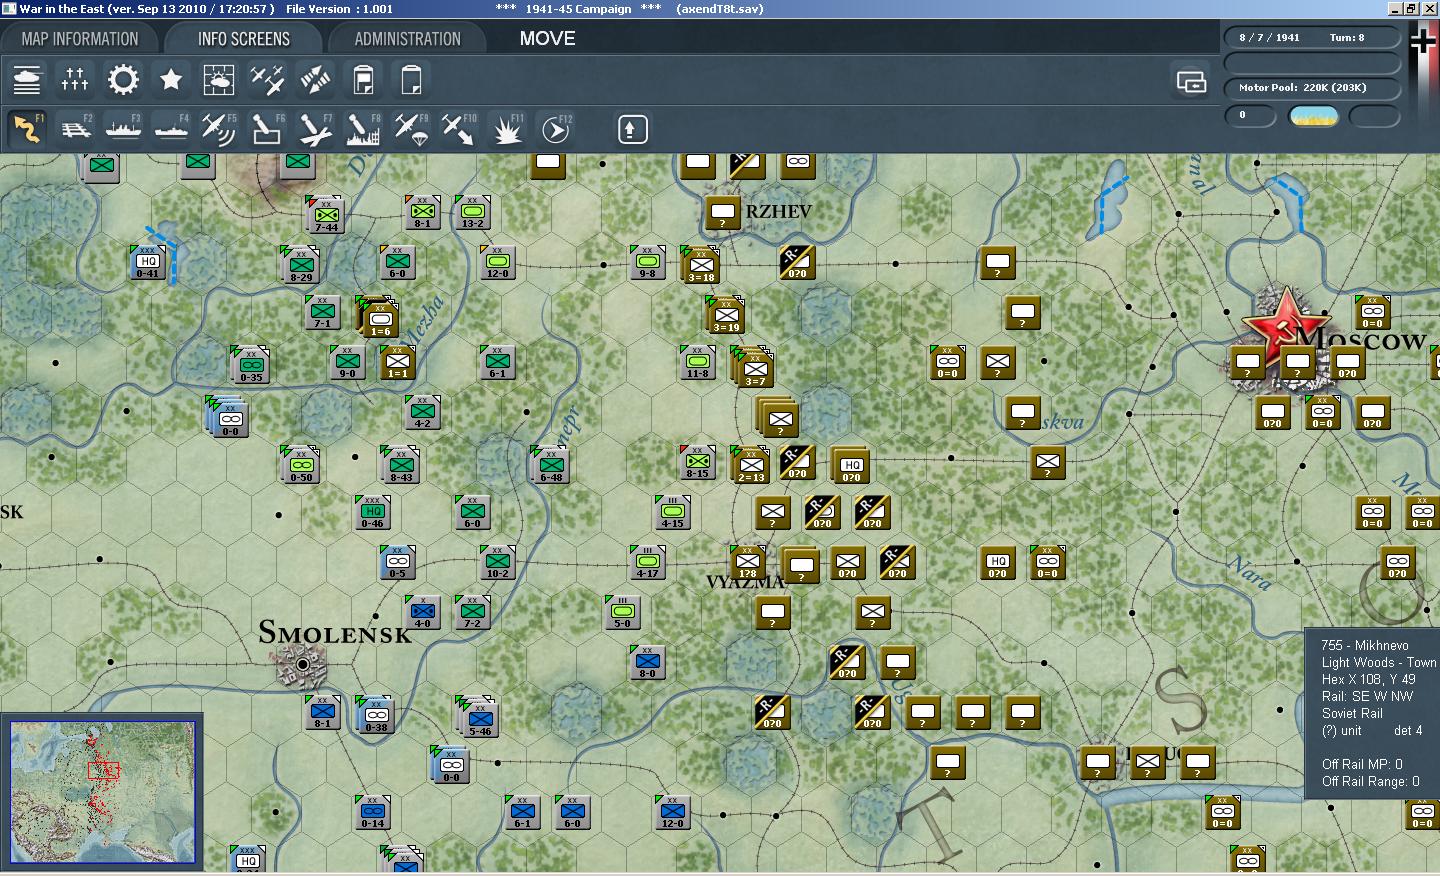Select Bomb unit mode (F6)

click(267, 129)
